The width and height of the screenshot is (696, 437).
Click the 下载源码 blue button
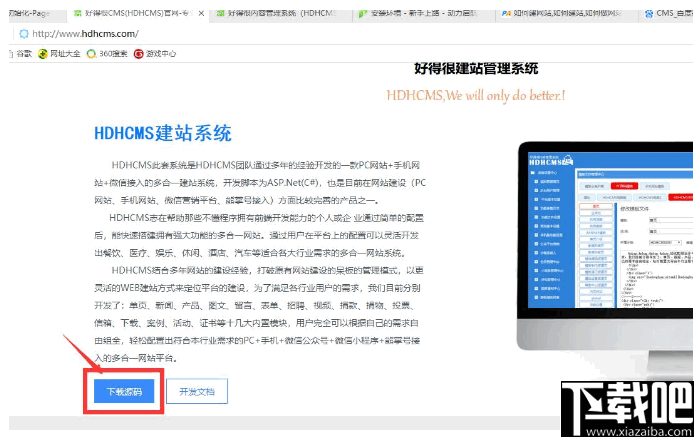point(124,391)
